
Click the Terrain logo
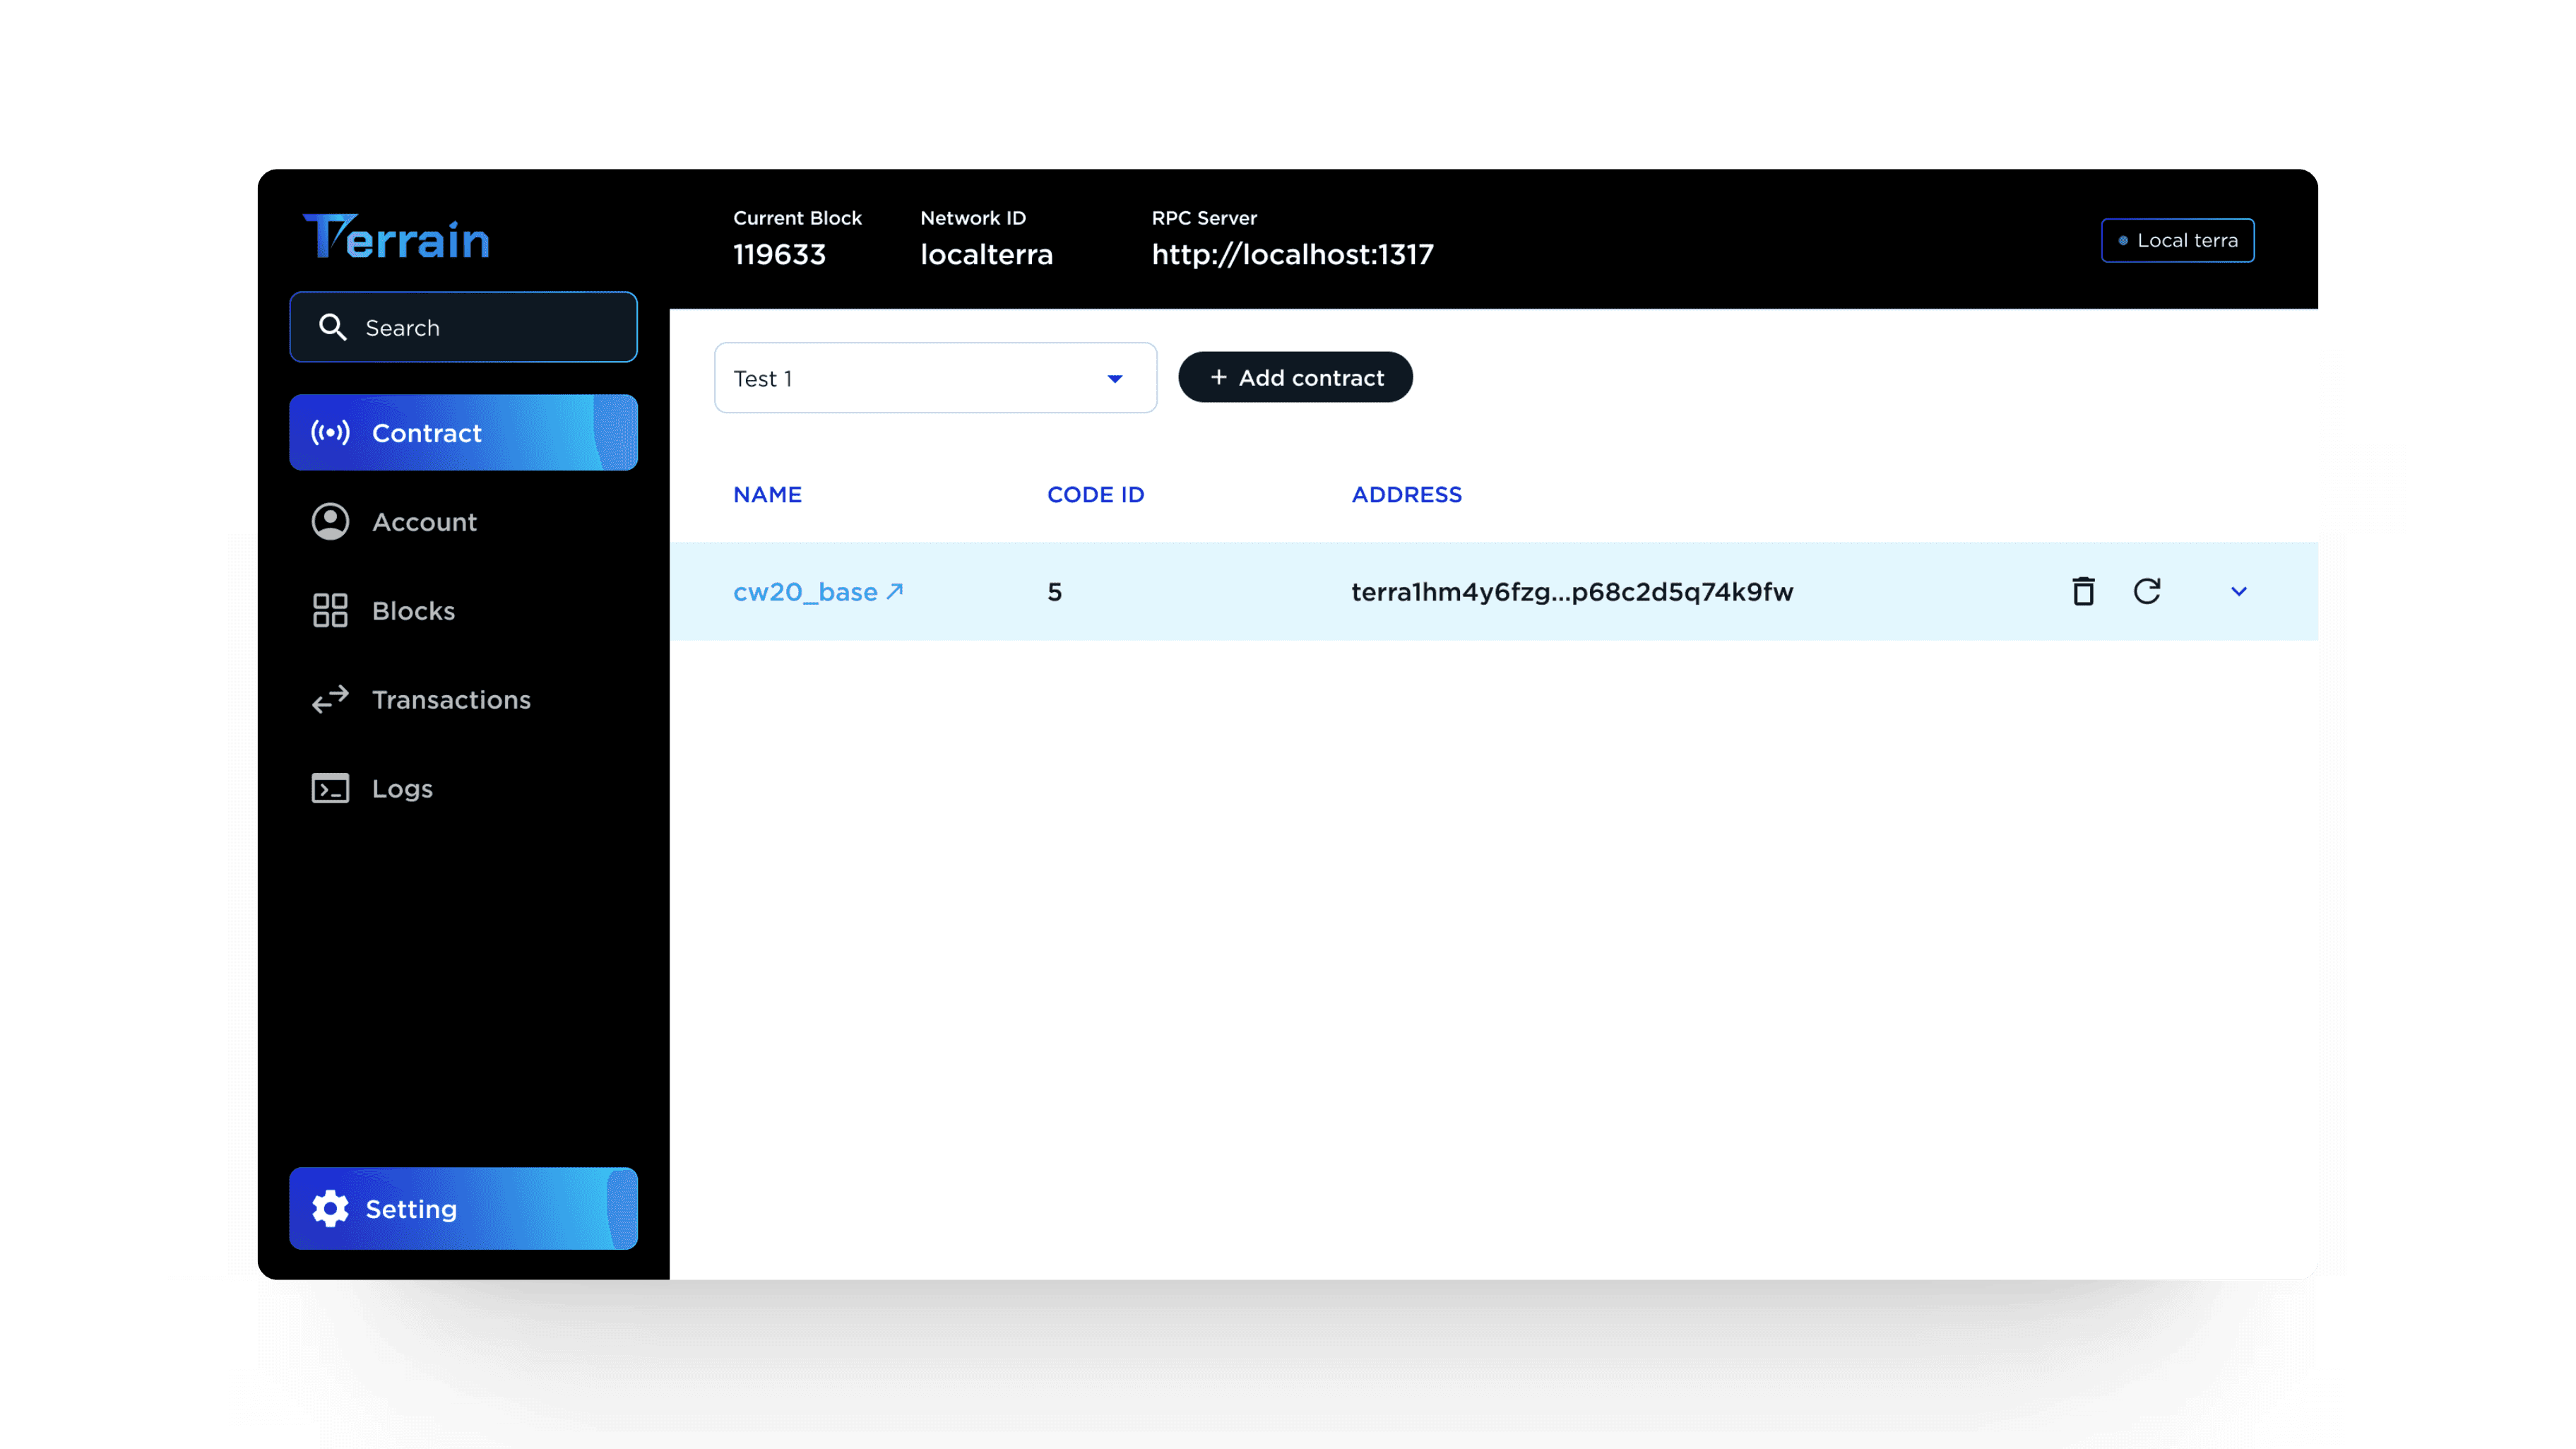[396, 237]
